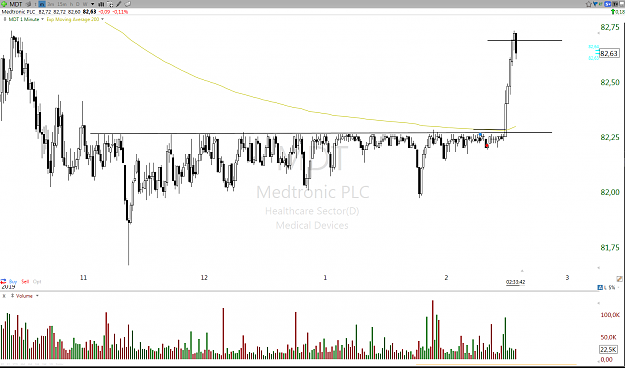The image size is (625, 368).
Task: Click the 82,00 price axis label
Action: coord(610,193)
